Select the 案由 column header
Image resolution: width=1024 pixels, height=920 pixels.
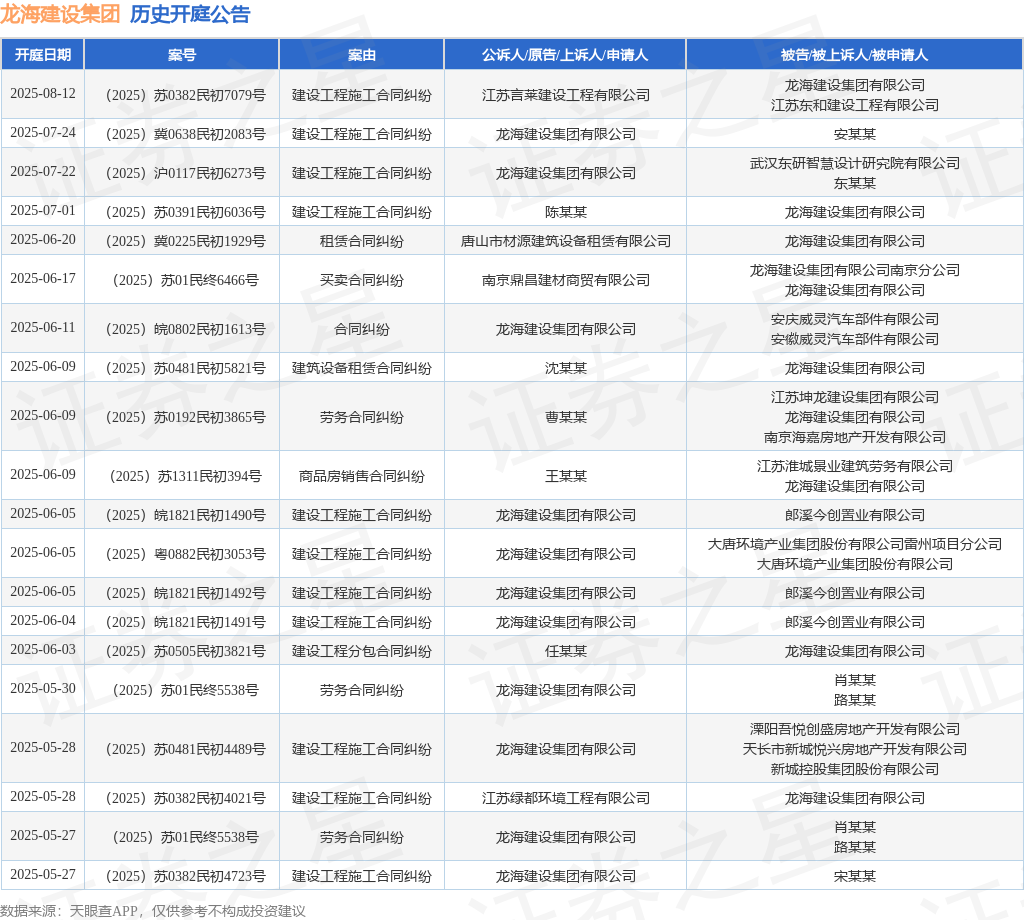pyautogui.click(x=362, y=55)
